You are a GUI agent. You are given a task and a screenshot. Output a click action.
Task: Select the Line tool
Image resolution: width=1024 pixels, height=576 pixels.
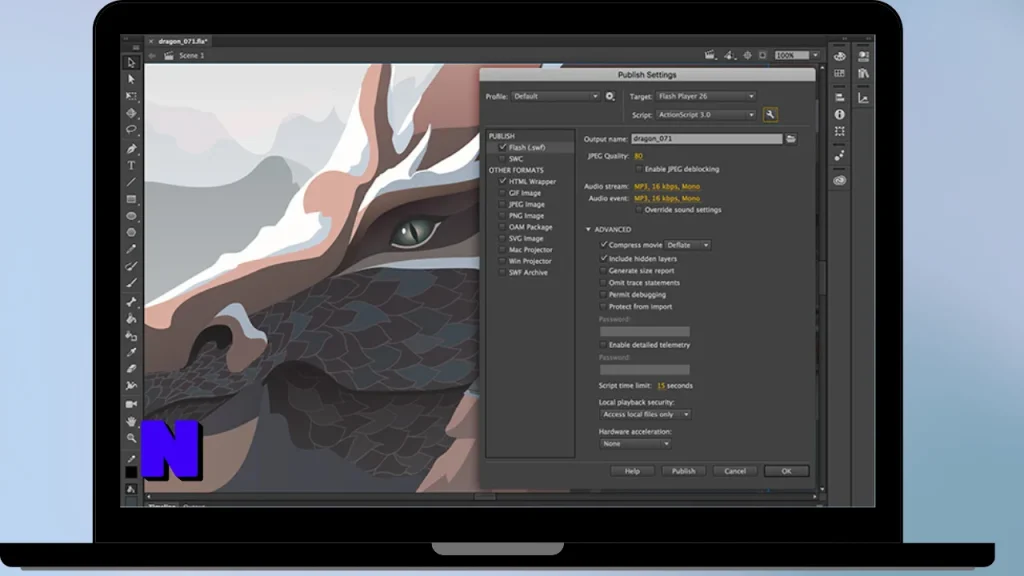(131, 182)
